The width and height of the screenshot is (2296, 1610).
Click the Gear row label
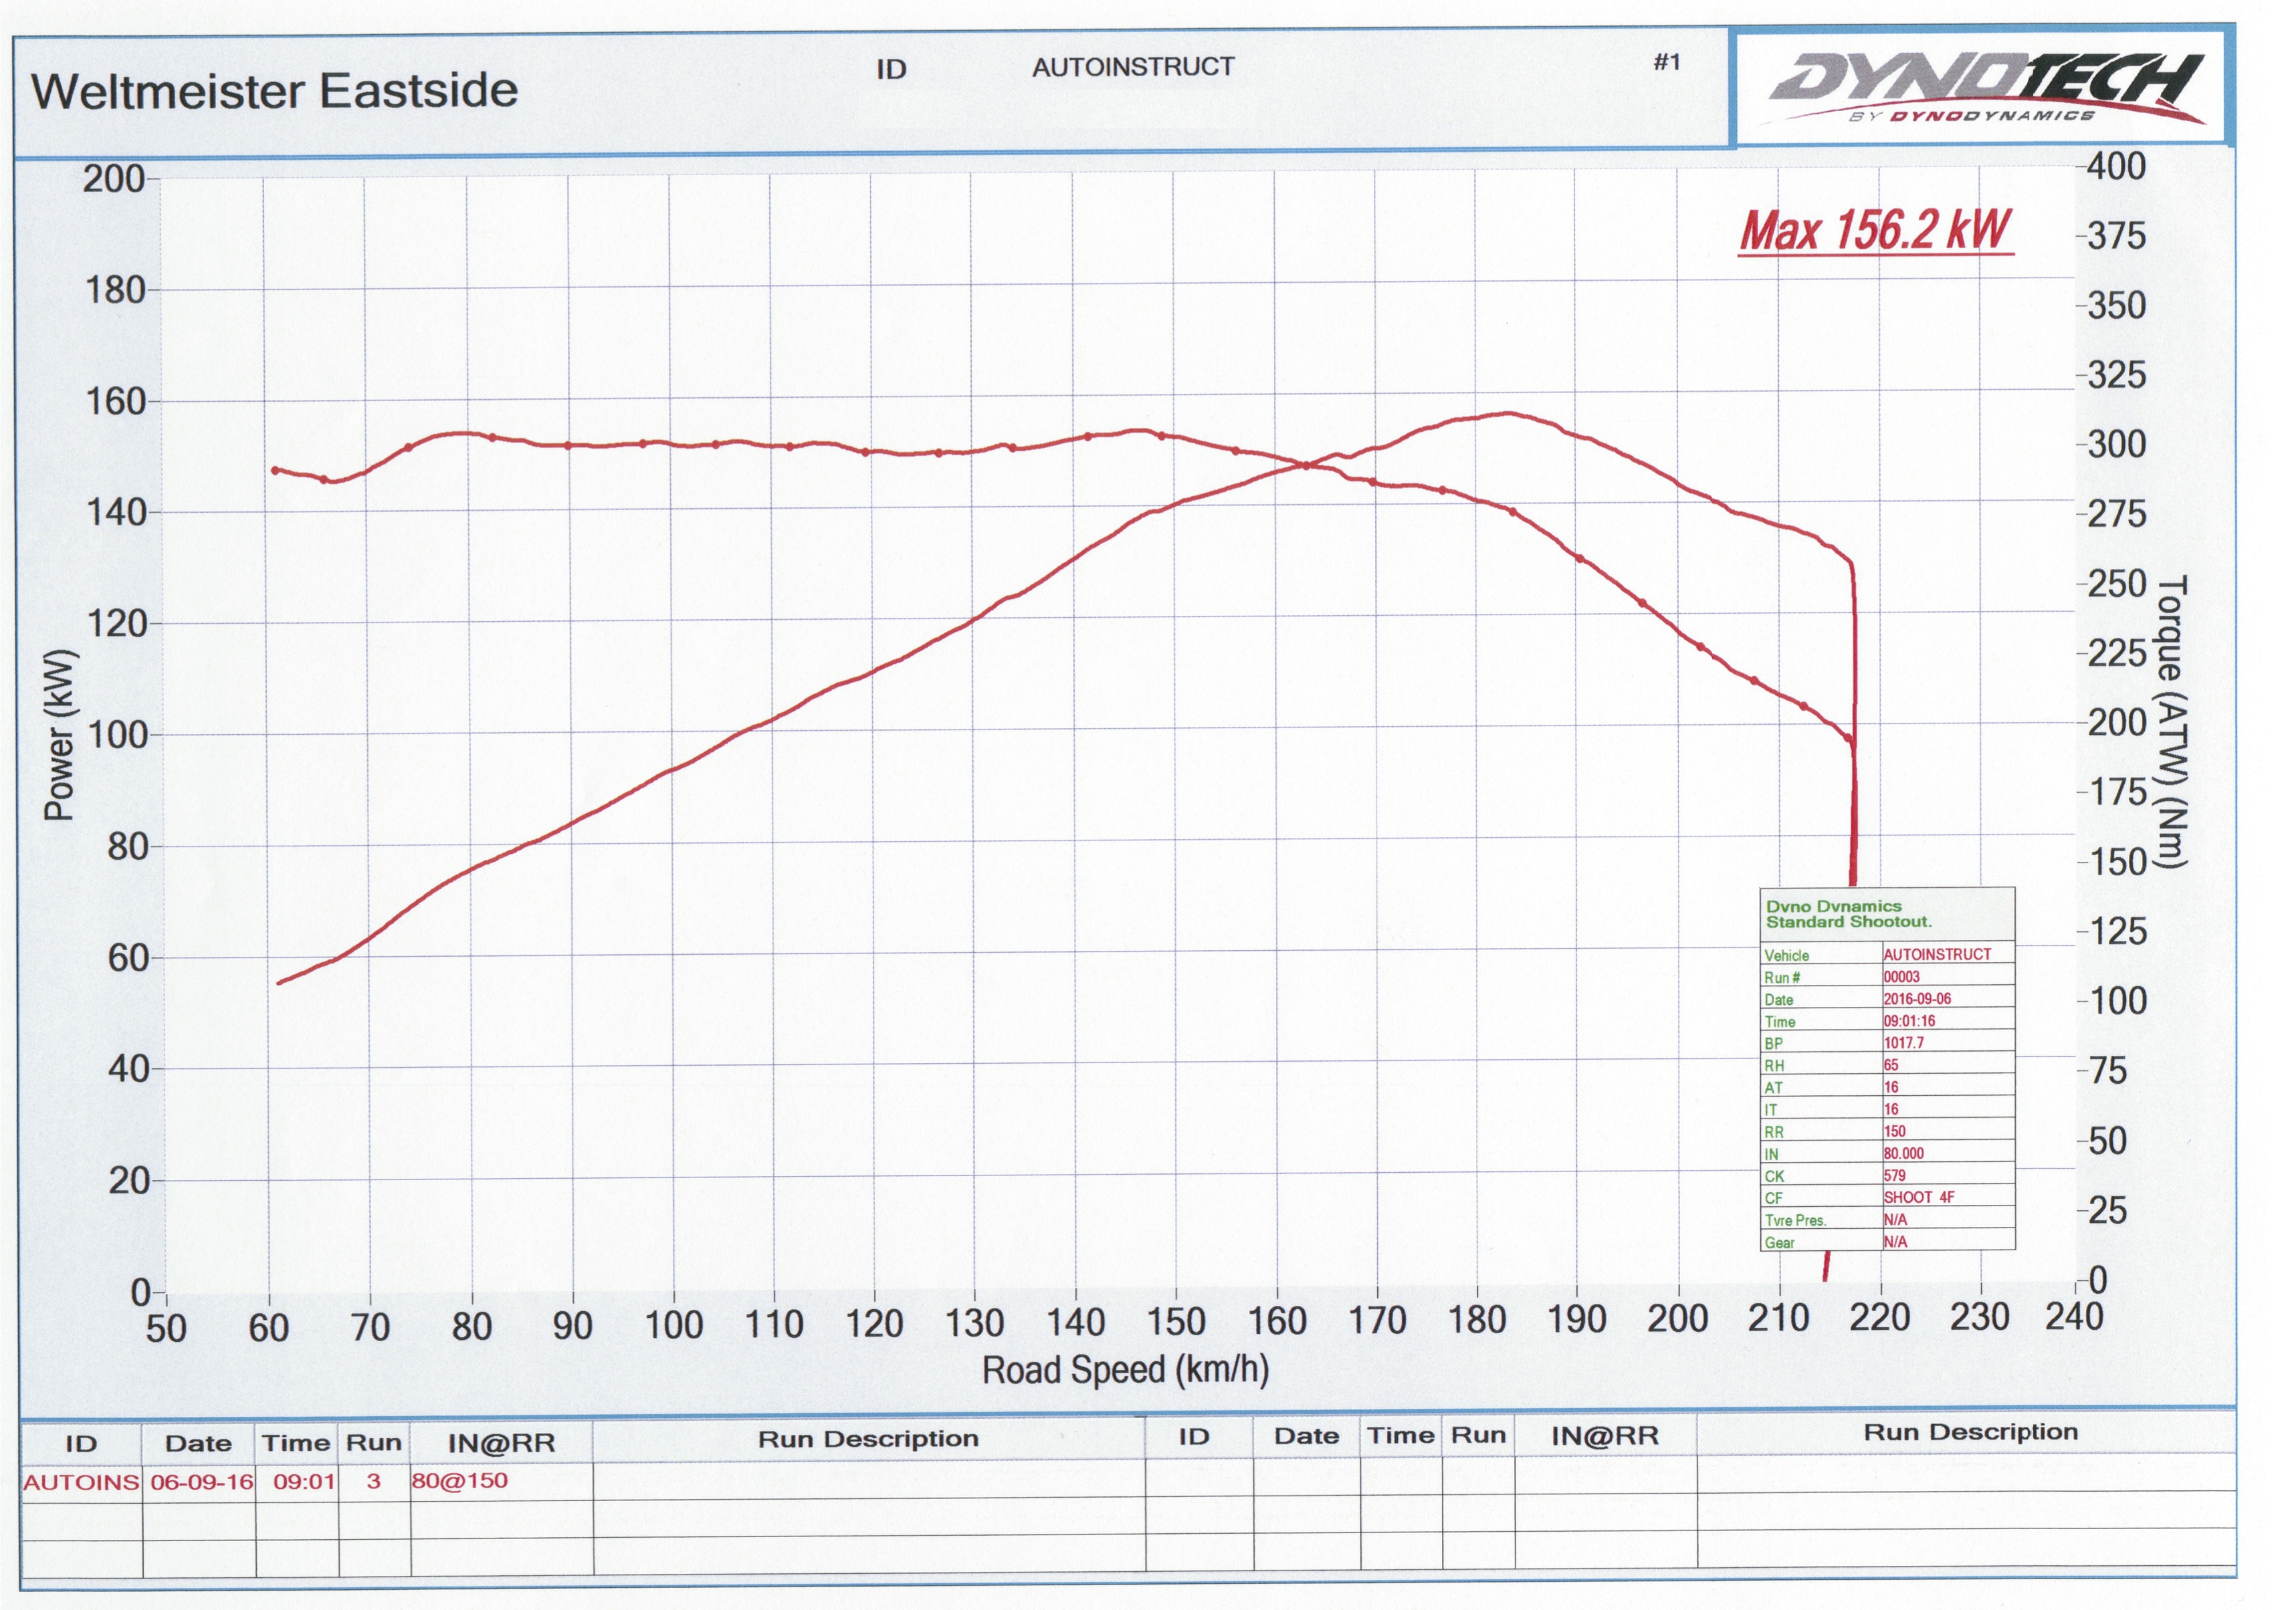(x=1779, y=1242)
